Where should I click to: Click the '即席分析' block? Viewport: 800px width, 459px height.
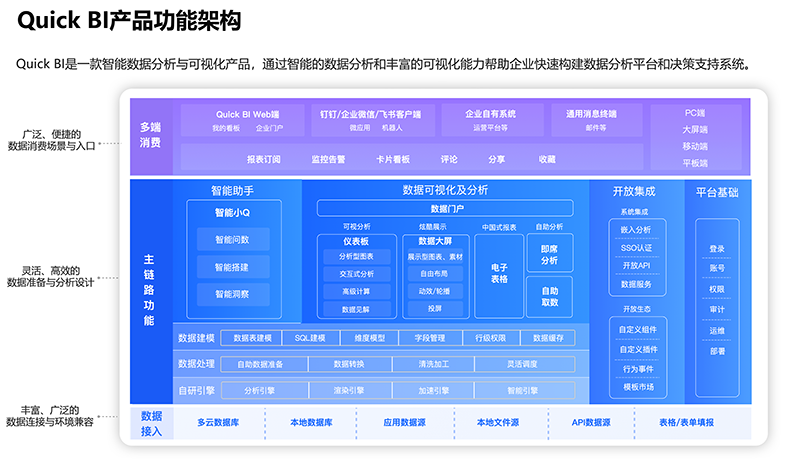[549, 254]
